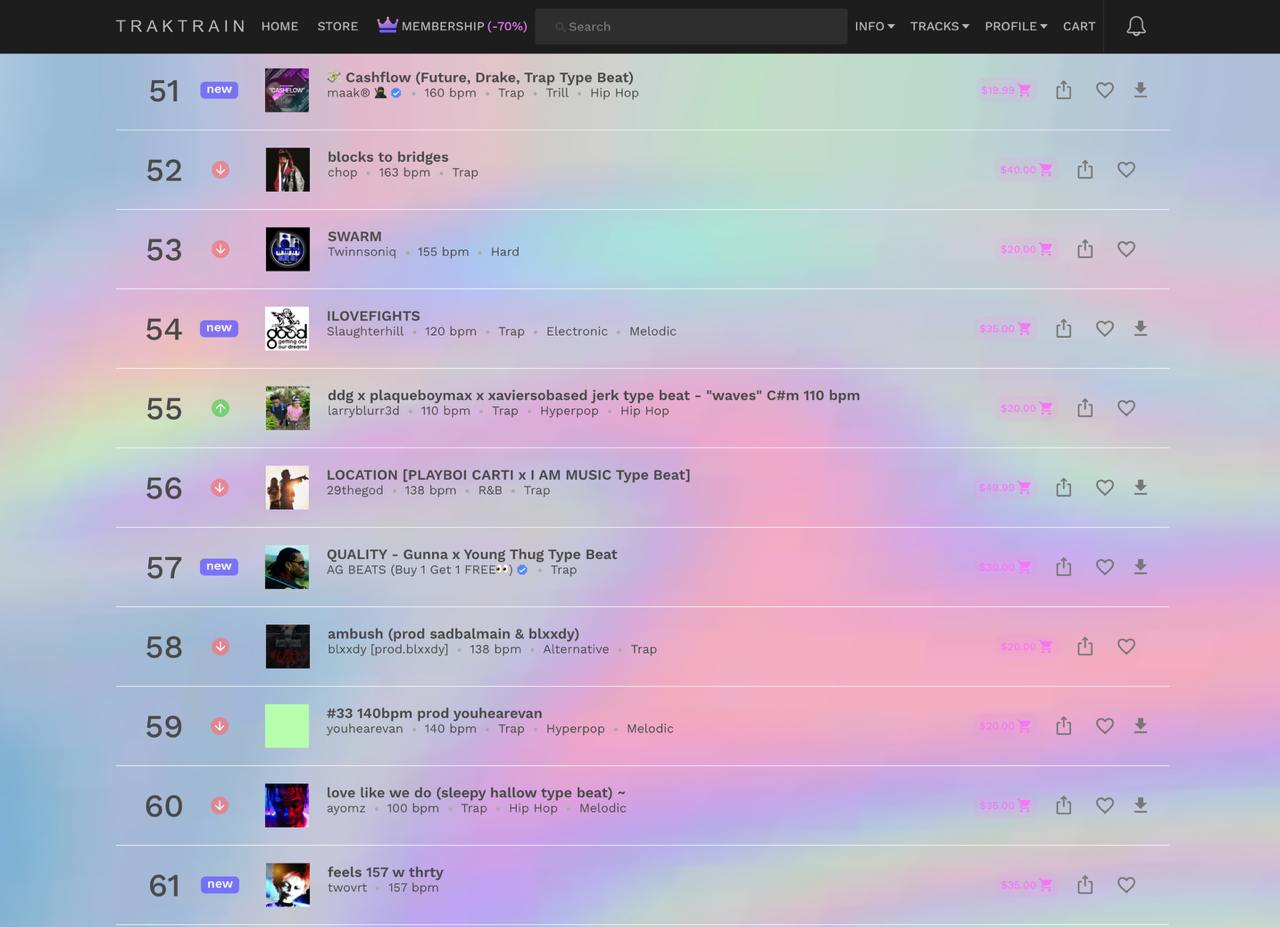Screen dimensions: 1280x927
Task: Like the ddg waves jerk beat
Action: tap(1126, 408)
